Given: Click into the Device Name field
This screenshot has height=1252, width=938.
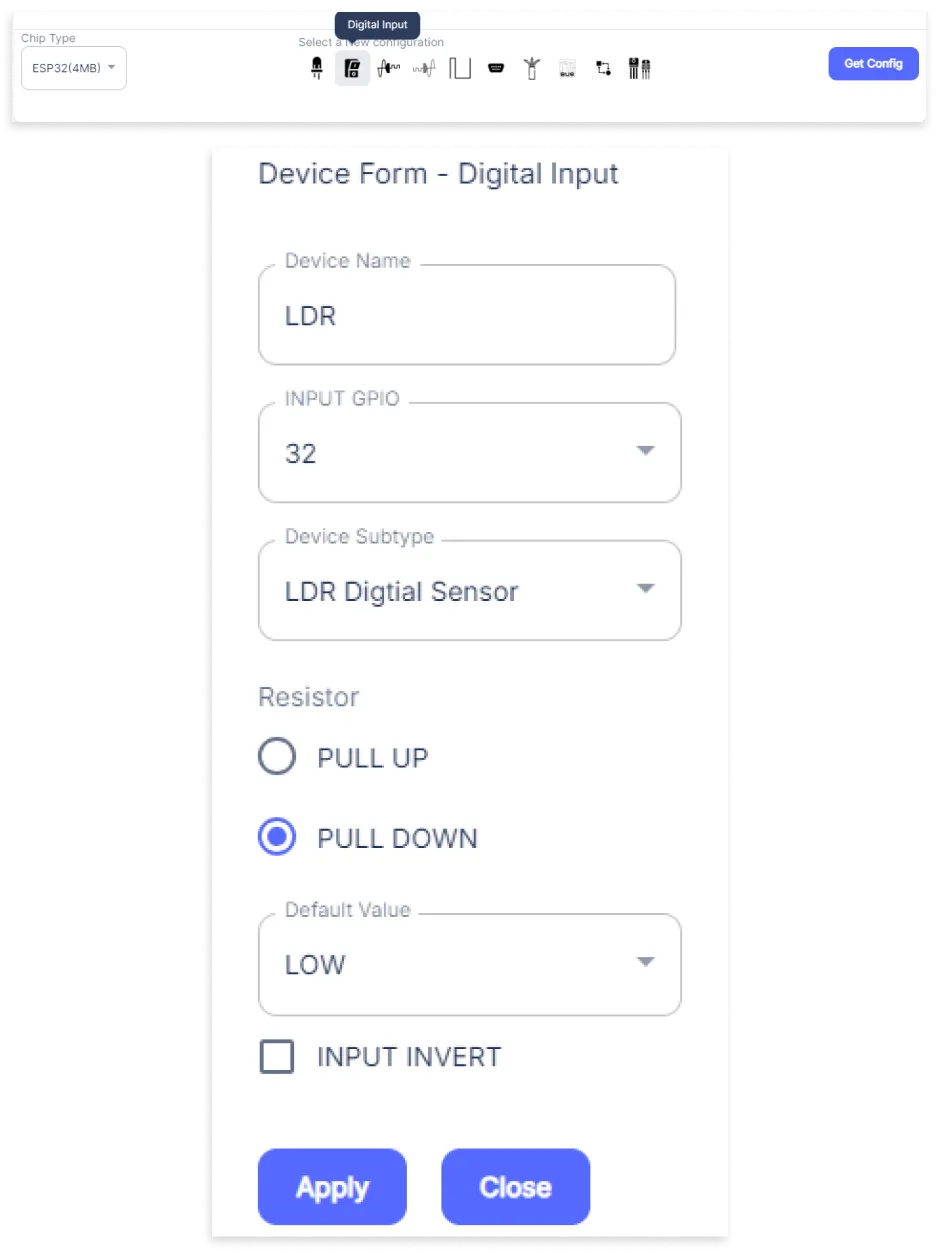Looking at the screenshot, I should 467,316.
